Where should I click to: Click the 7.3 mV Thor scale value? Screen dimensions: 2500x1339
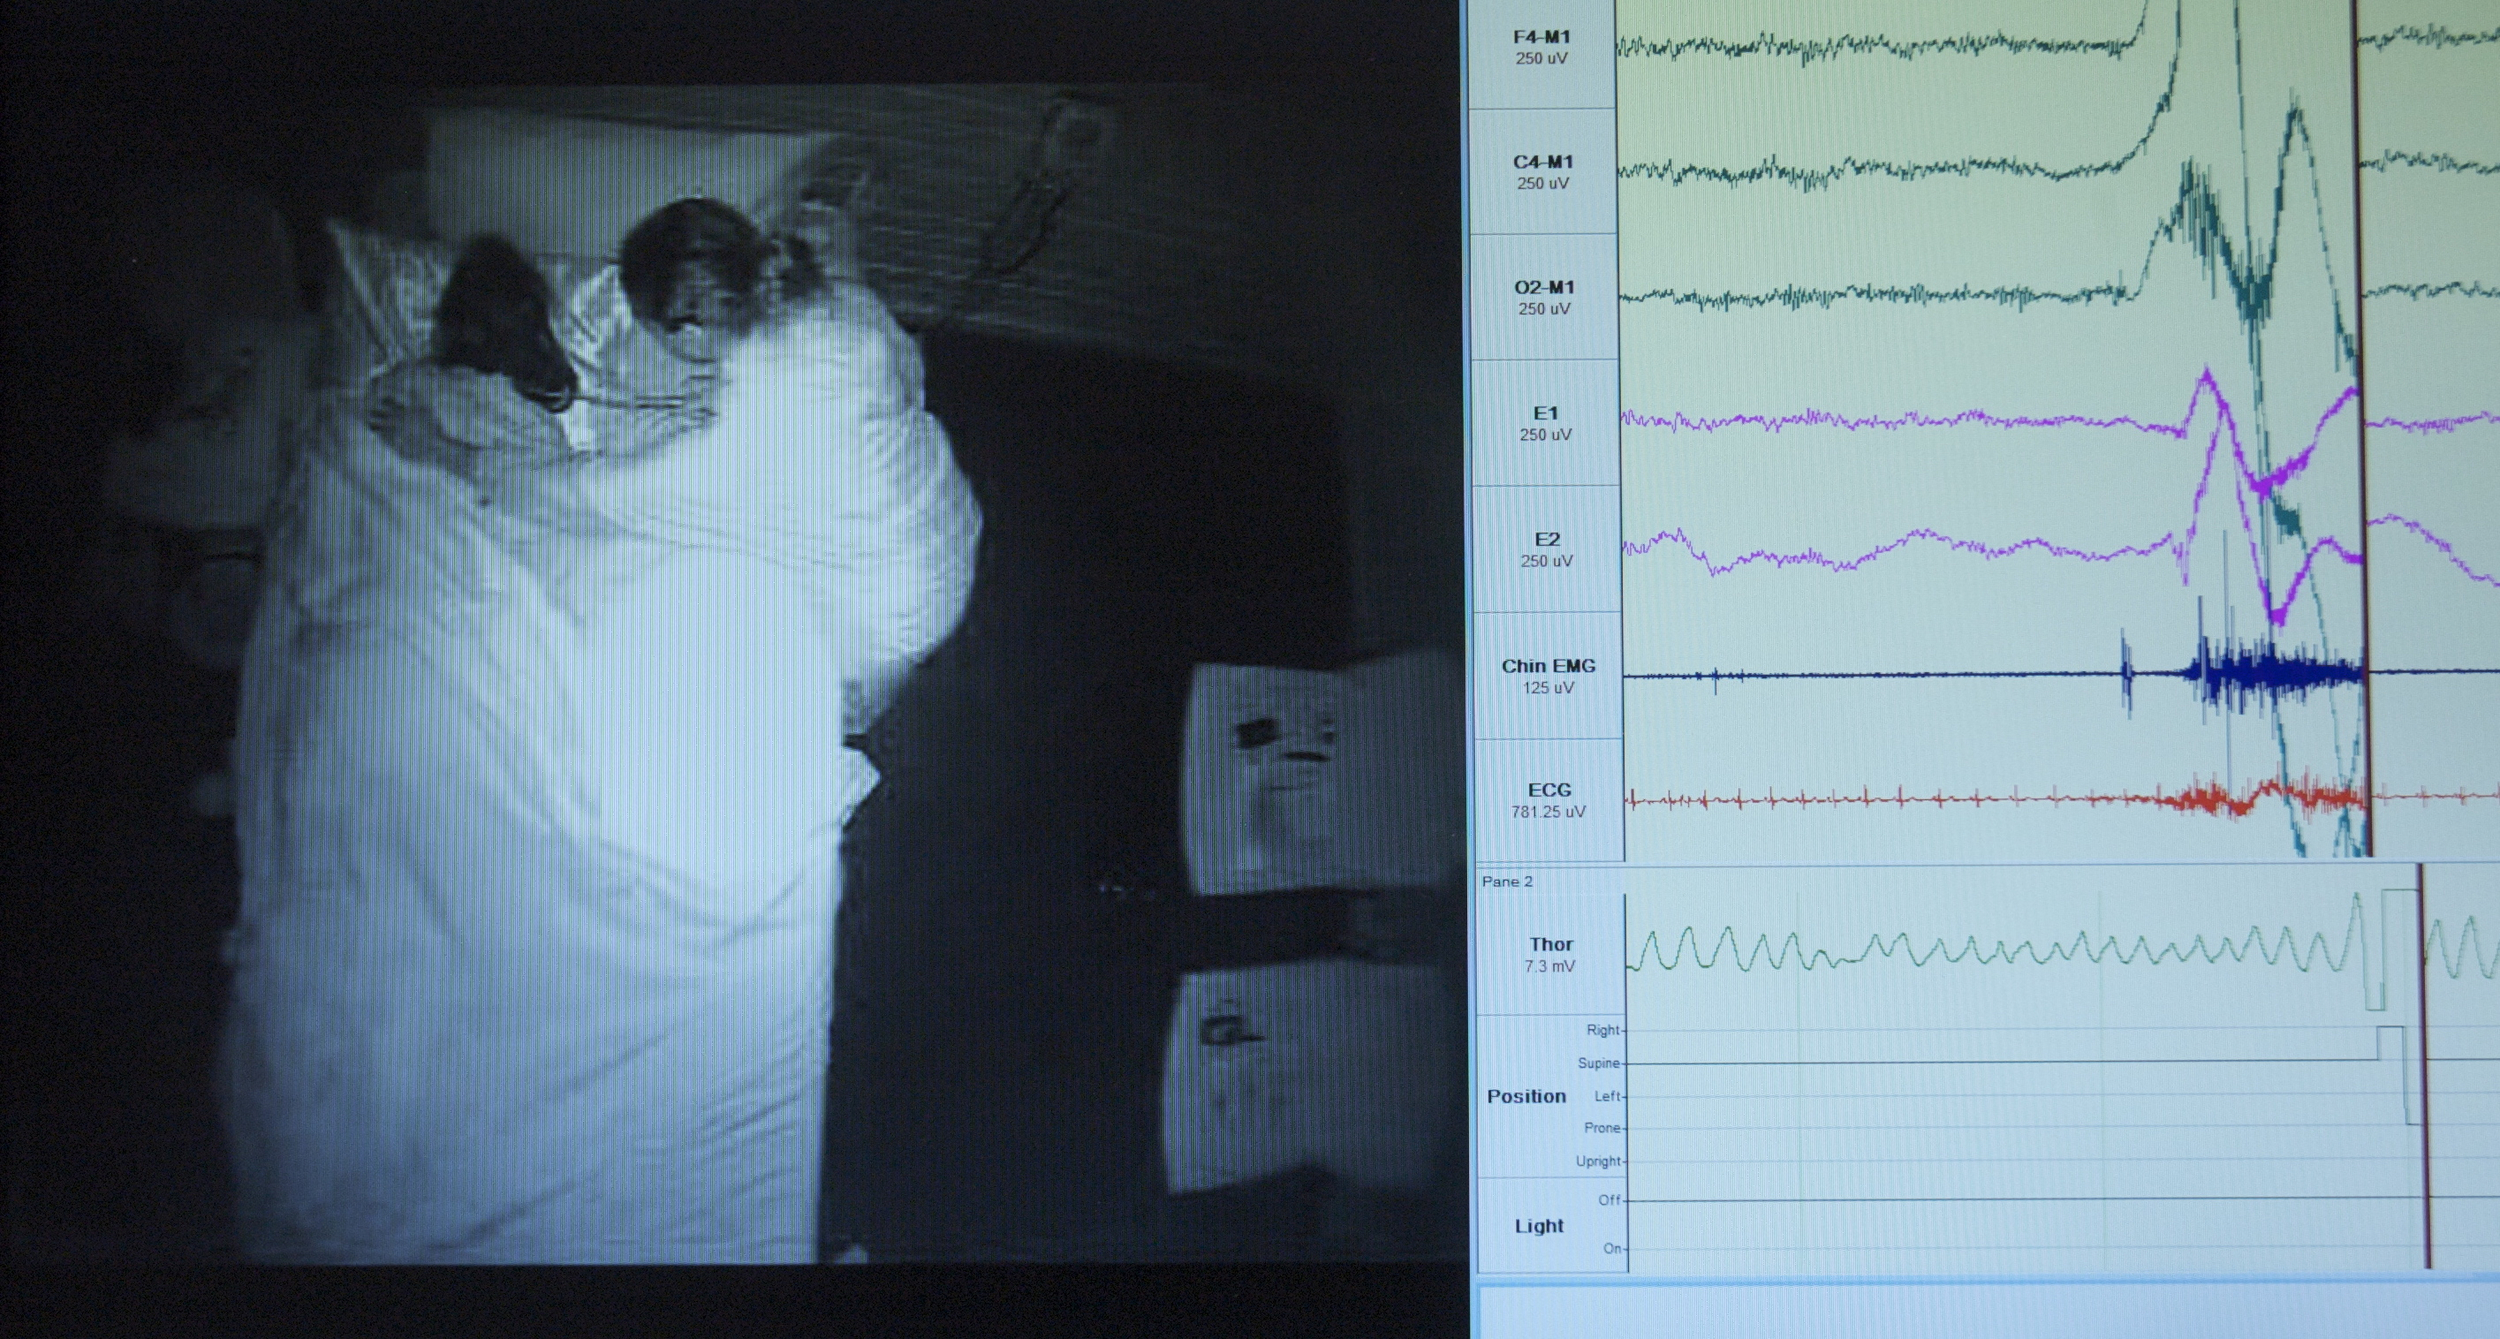(1550, 966)
